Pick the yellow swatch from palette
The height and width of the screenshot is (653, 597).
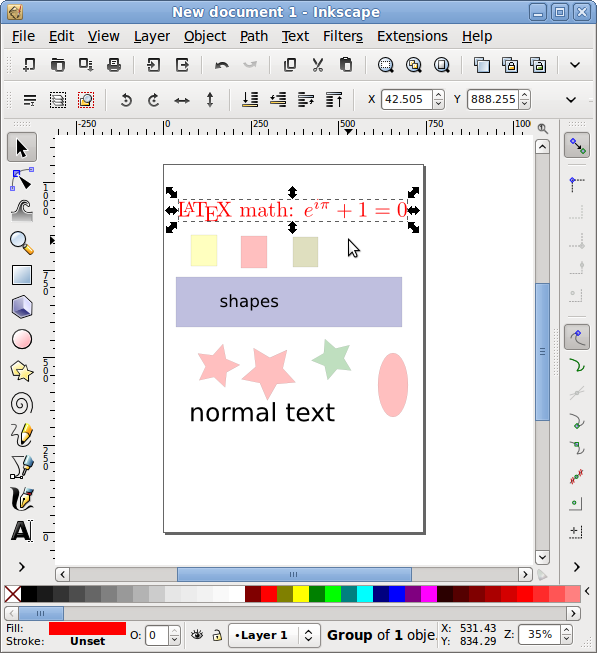(301, 594)
